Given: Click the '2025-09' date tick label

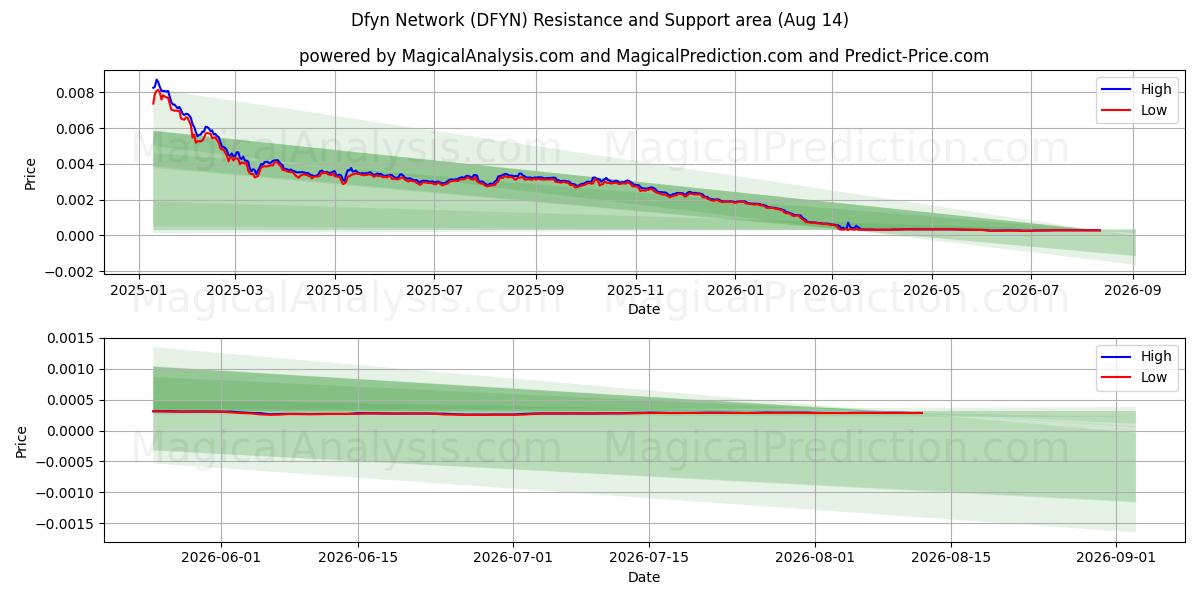Looking at the screenshot, I should 536,290.
